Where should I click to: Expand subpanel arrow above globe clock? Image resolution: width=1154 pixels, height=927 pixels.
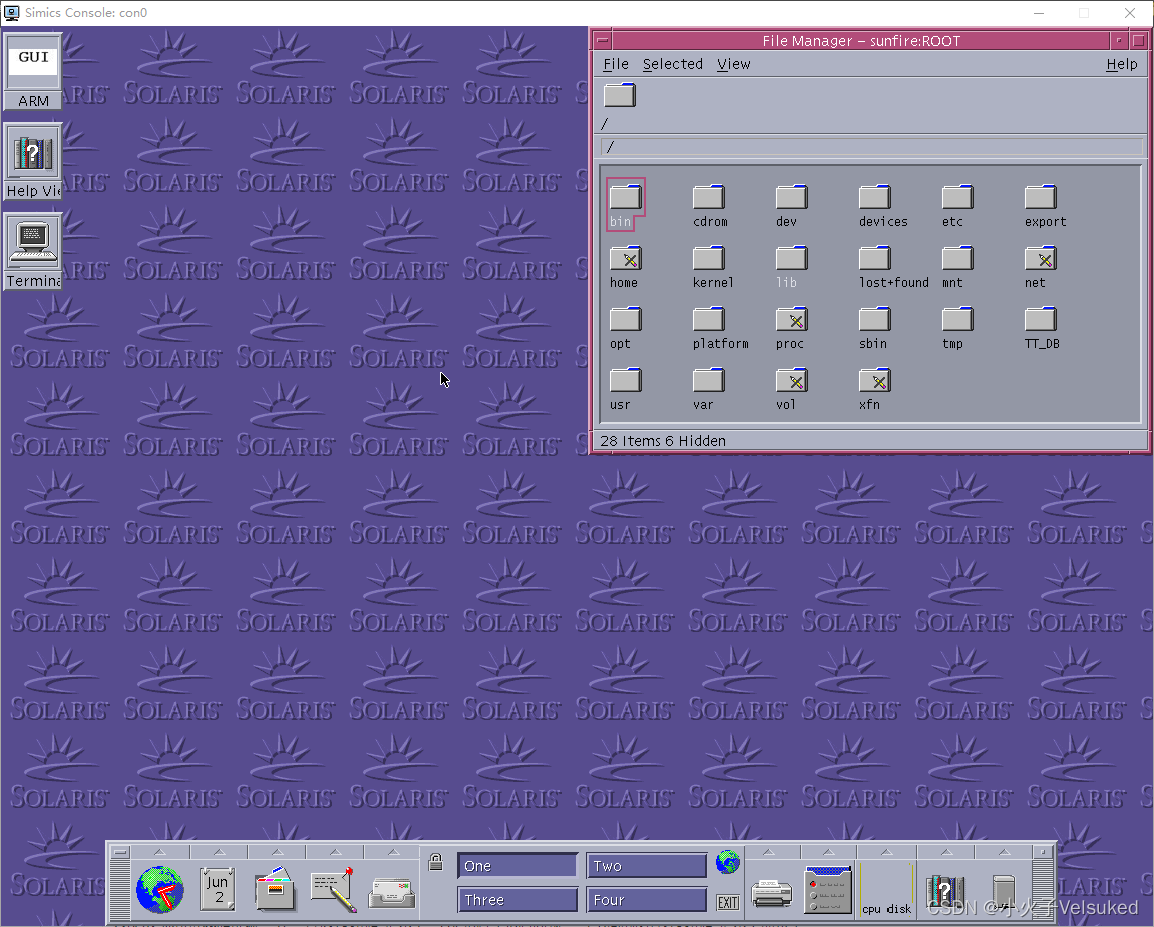pyautogui.click(x=160, y=852)
